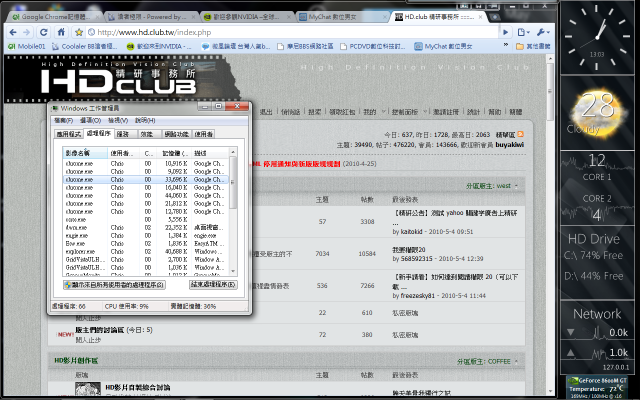Click the 統計 forum navigation link
This screenshot has width=640, height=400.
[x=473, y=112]
